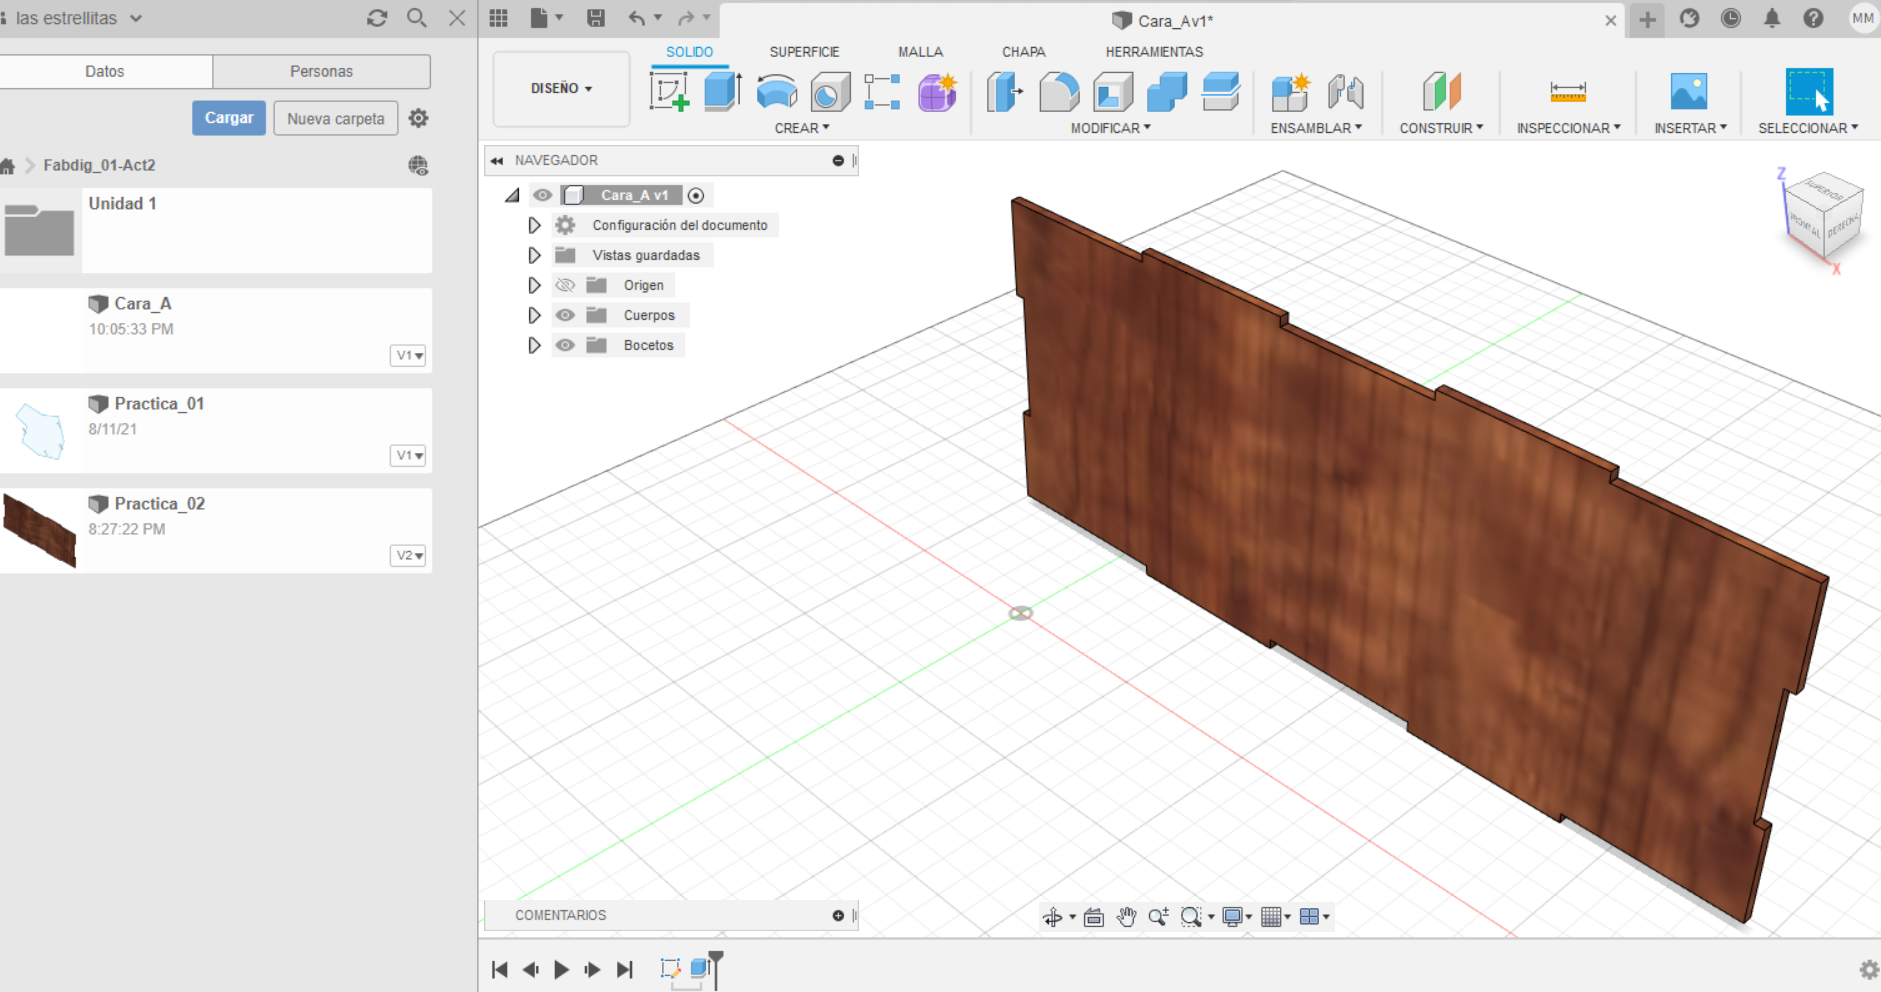This screenshot has height=992, width=1881.
Task: Click the Fillet tool in Modificar
Action: [1059, 92]
